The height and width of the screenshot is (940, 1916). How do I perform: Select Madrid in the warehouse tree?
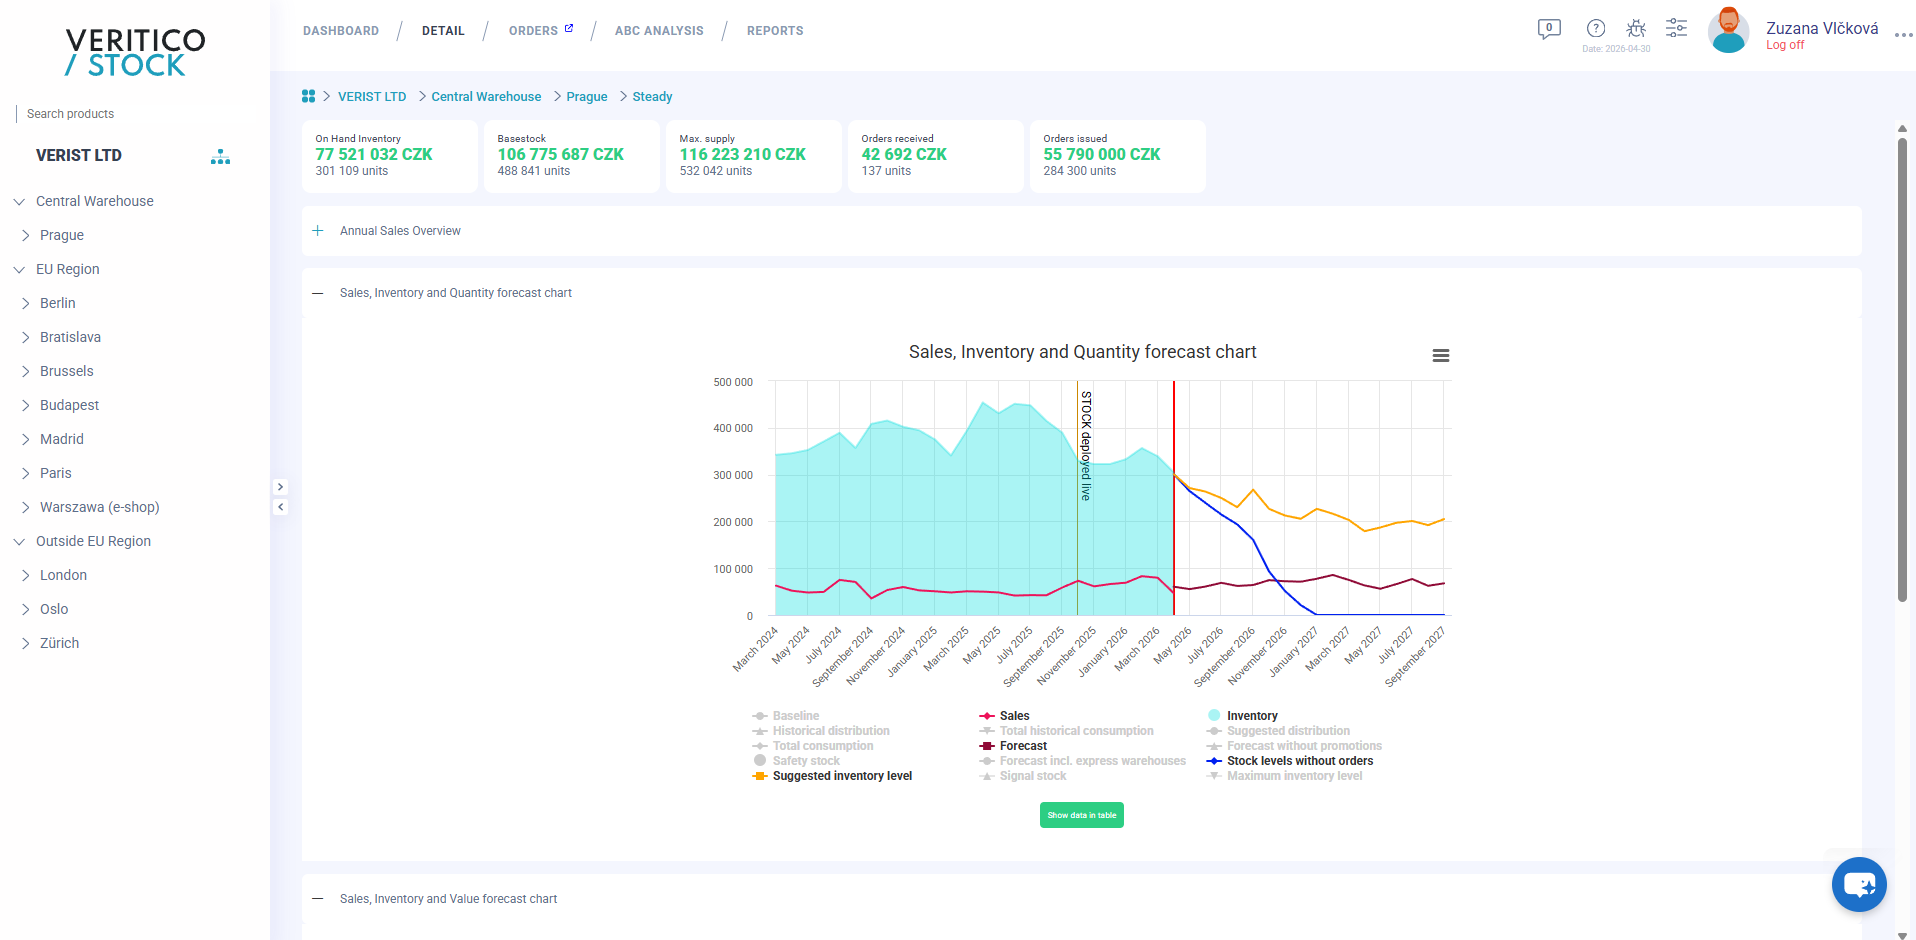[62, 439]
